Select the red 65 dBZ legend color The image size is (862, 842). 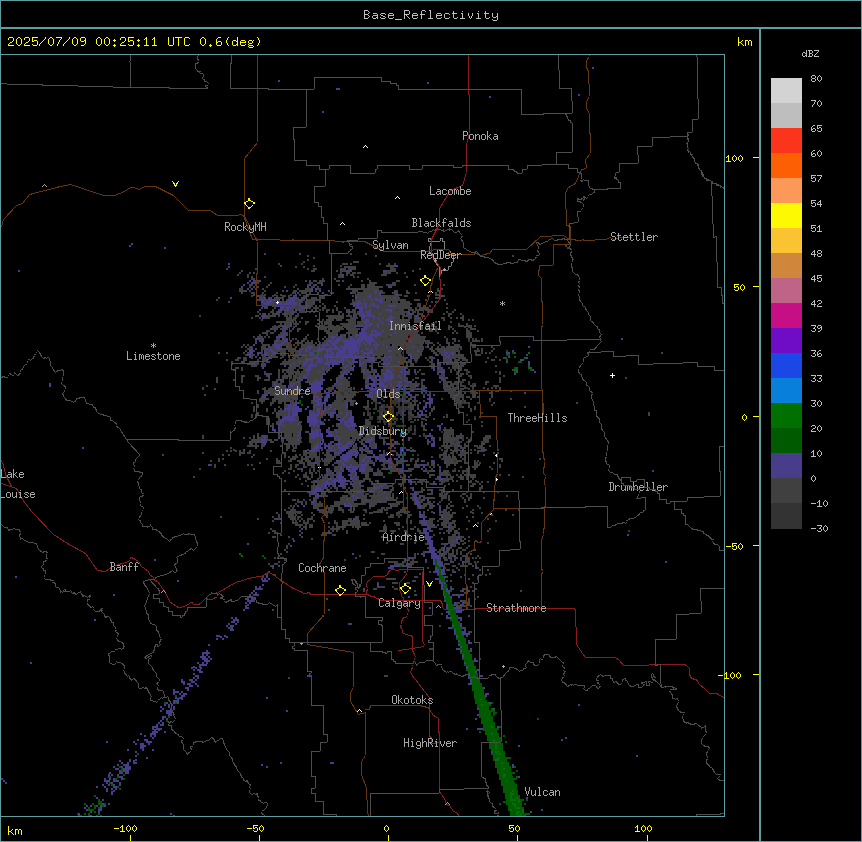(x=786, y=140)
